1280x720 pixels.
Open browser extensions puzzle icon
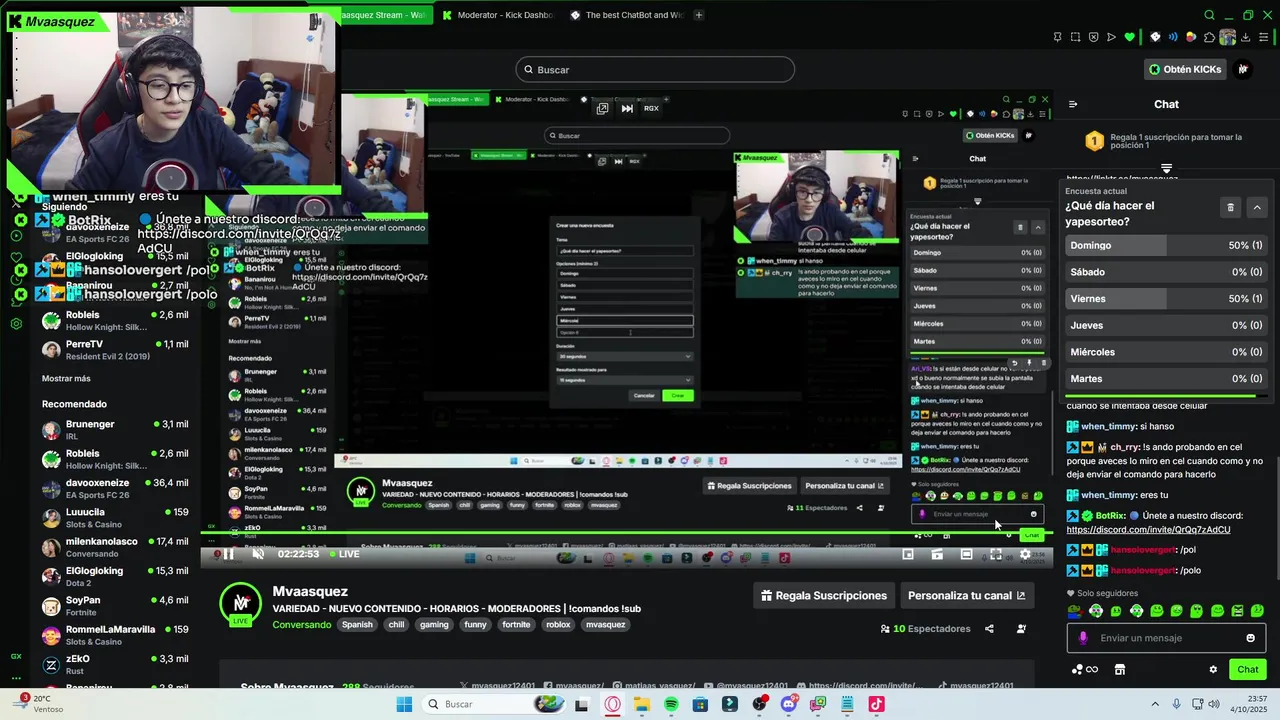(x=1210, y=37)
